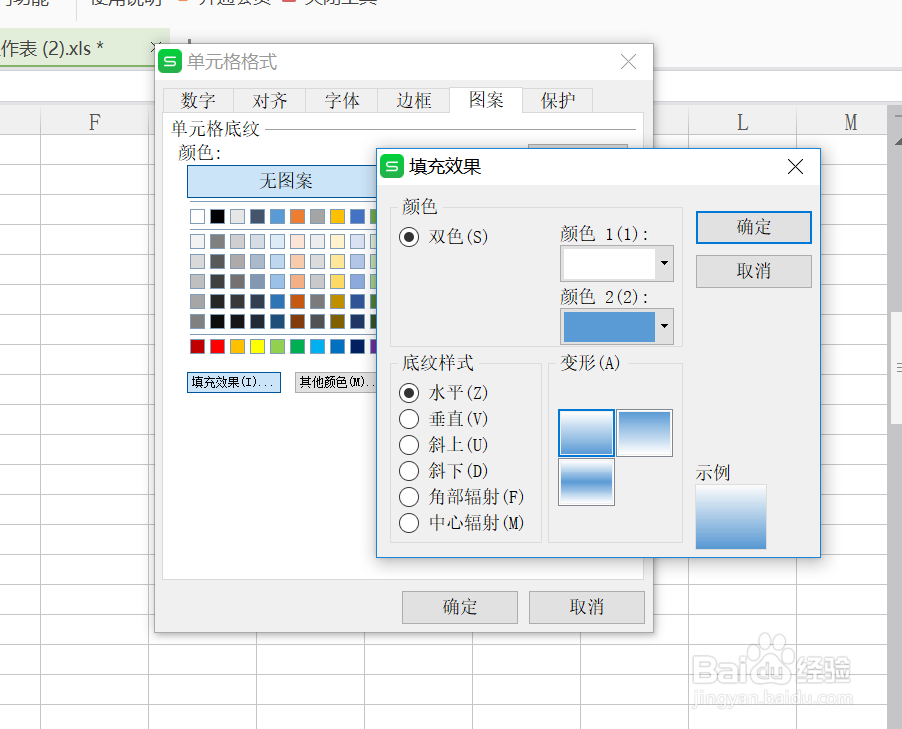Select the bottom-left gradient variant

(586, 483)
